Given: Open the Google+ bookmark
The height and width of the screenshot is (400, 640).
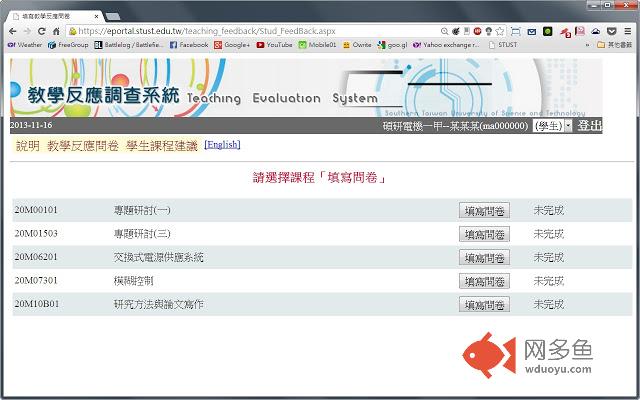Looking at the screenshot, I should click(232, 45).
